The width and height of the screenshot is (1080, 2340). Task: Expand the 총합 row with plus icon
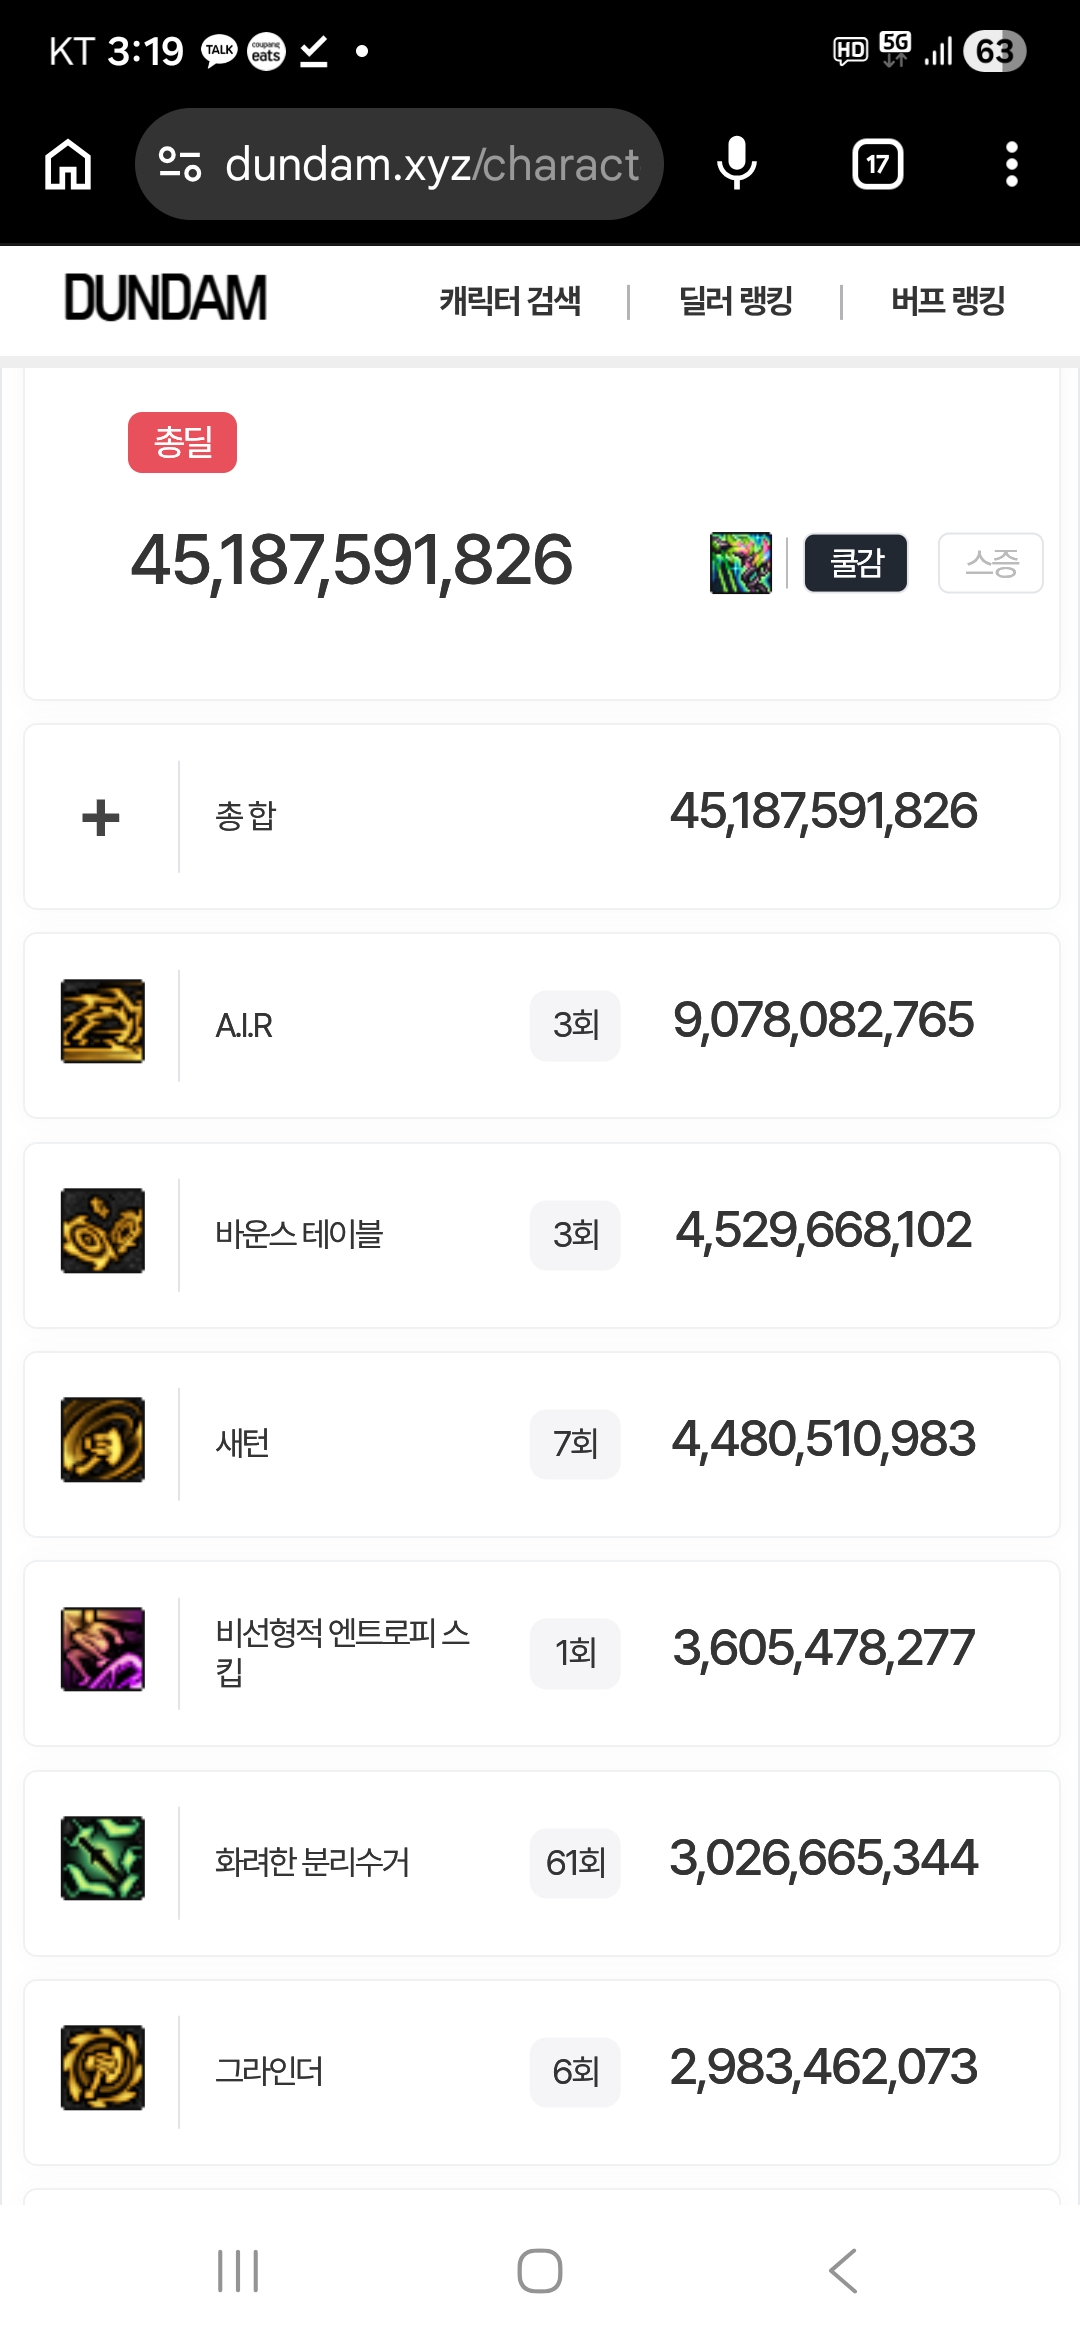tap(101, 818)
